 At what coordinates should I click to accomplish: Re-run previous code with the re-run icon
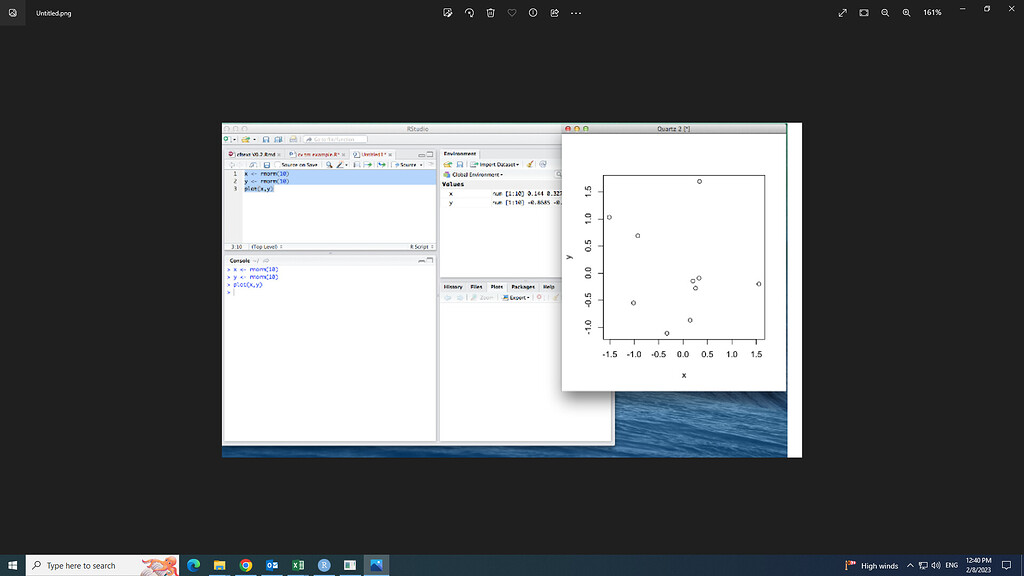pos(382,164)
